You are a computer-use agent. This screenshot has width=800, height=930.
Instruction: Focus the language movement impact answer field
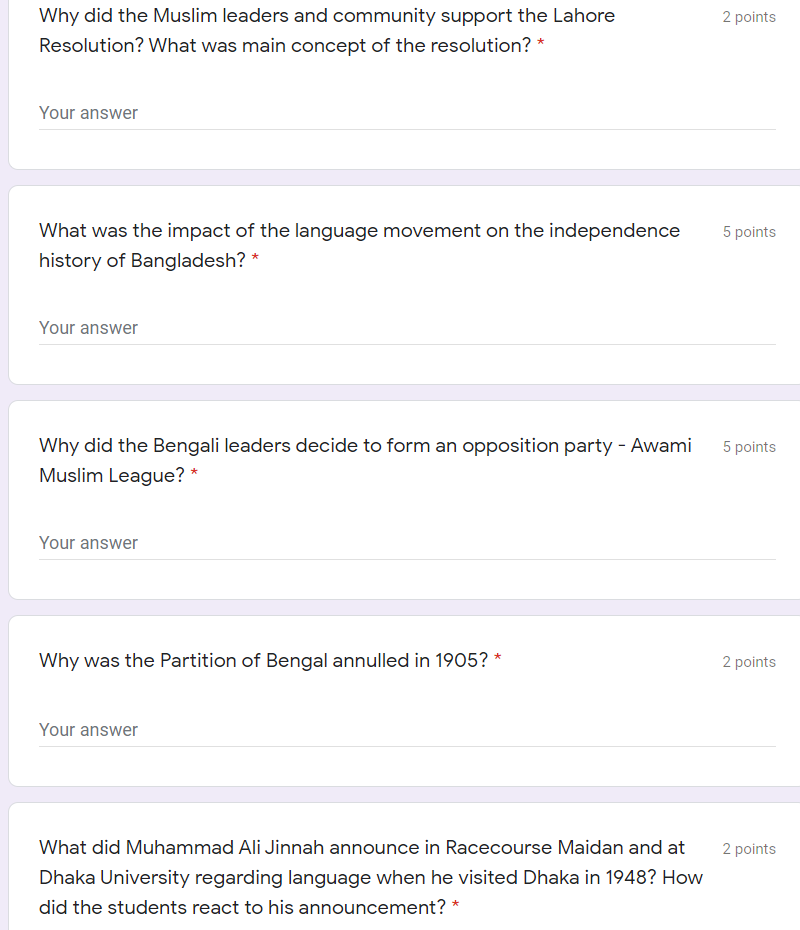coord(407,328)
